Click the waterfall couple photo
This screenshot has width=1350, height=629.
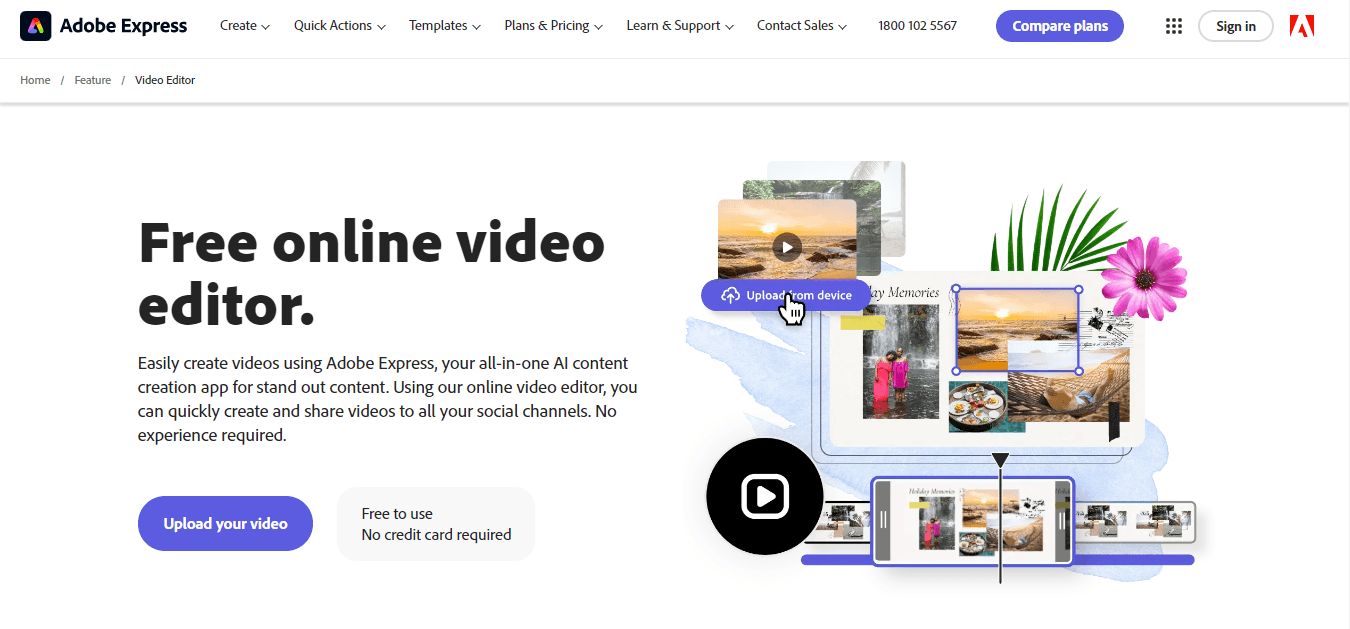coord(901,362)
